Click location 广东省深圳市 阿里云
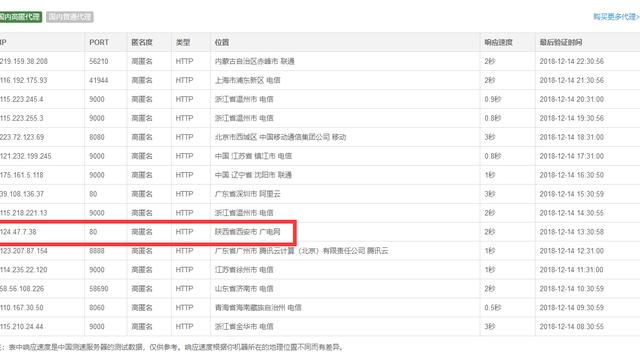Viewport: 640px width, 360px height. point(247,194)
